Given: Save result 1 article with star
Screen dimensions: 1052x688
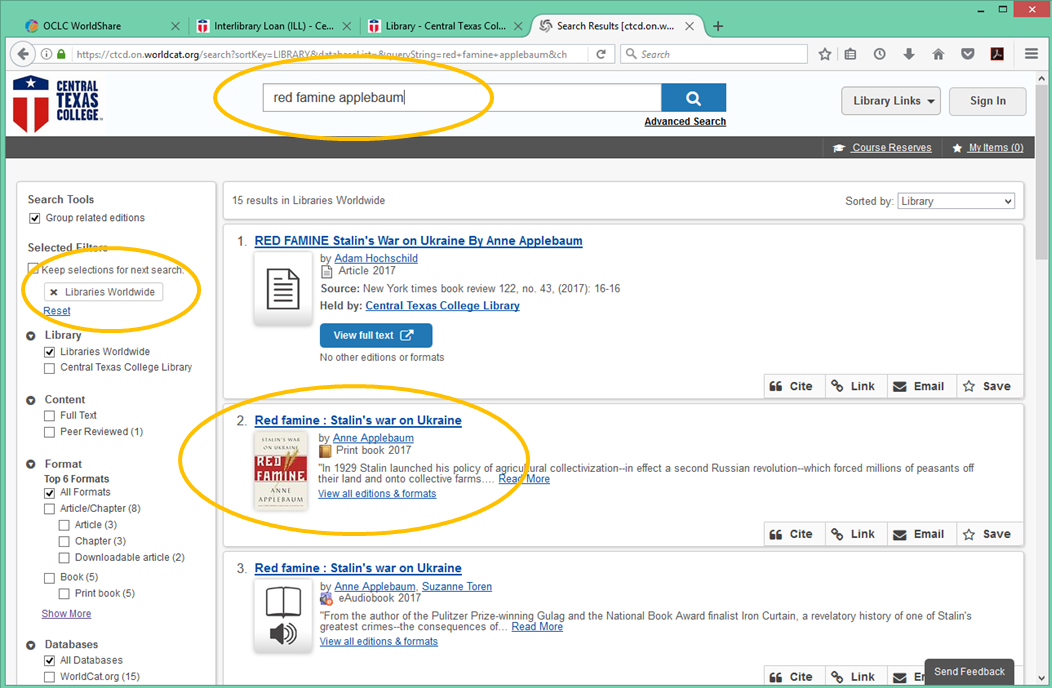Looking at the screenshot, I should [x=988, y=387].
